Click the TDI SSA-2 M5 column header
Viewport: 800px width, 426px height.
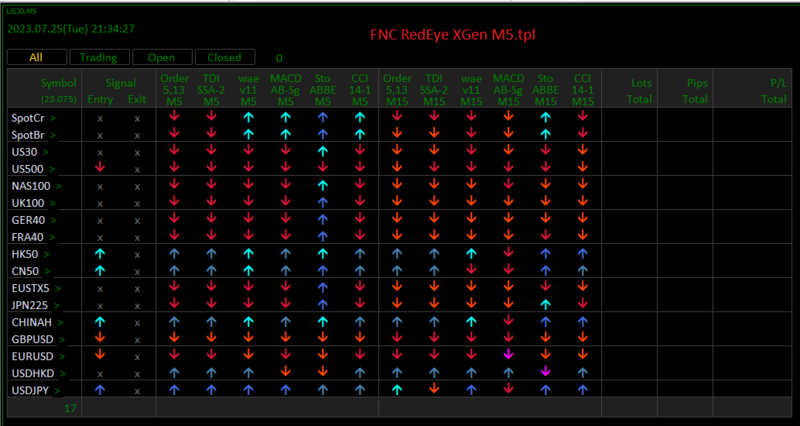[211, 88]
